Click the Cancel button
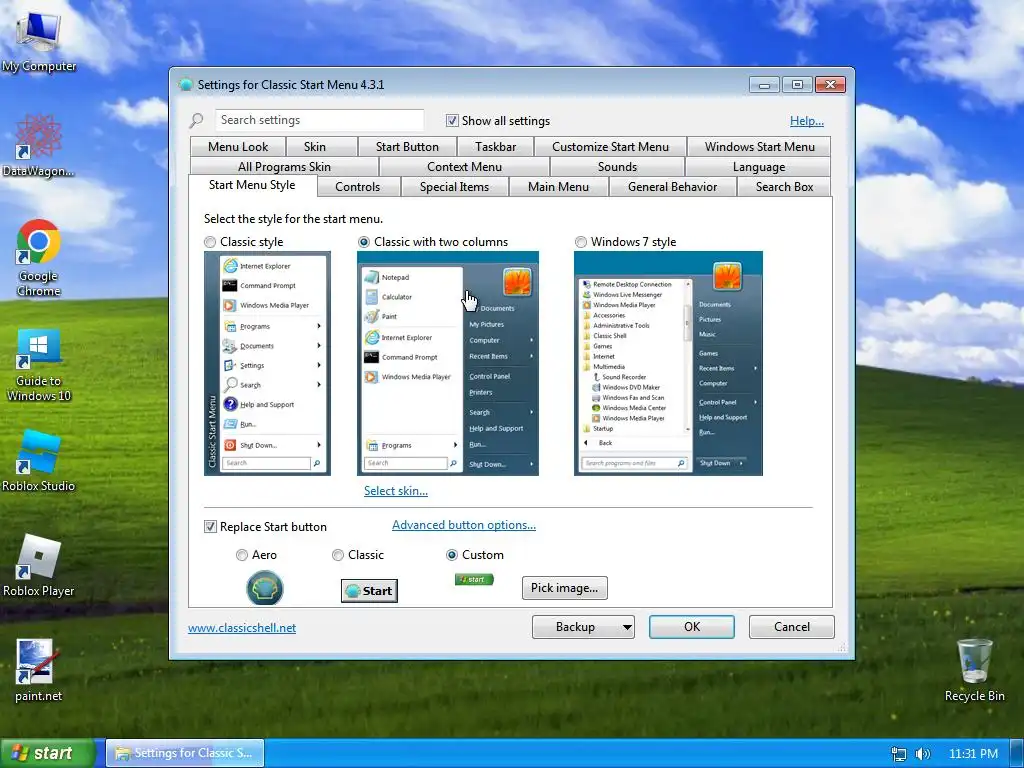This screenshot has width=1024, height=768. pos(792,627)
